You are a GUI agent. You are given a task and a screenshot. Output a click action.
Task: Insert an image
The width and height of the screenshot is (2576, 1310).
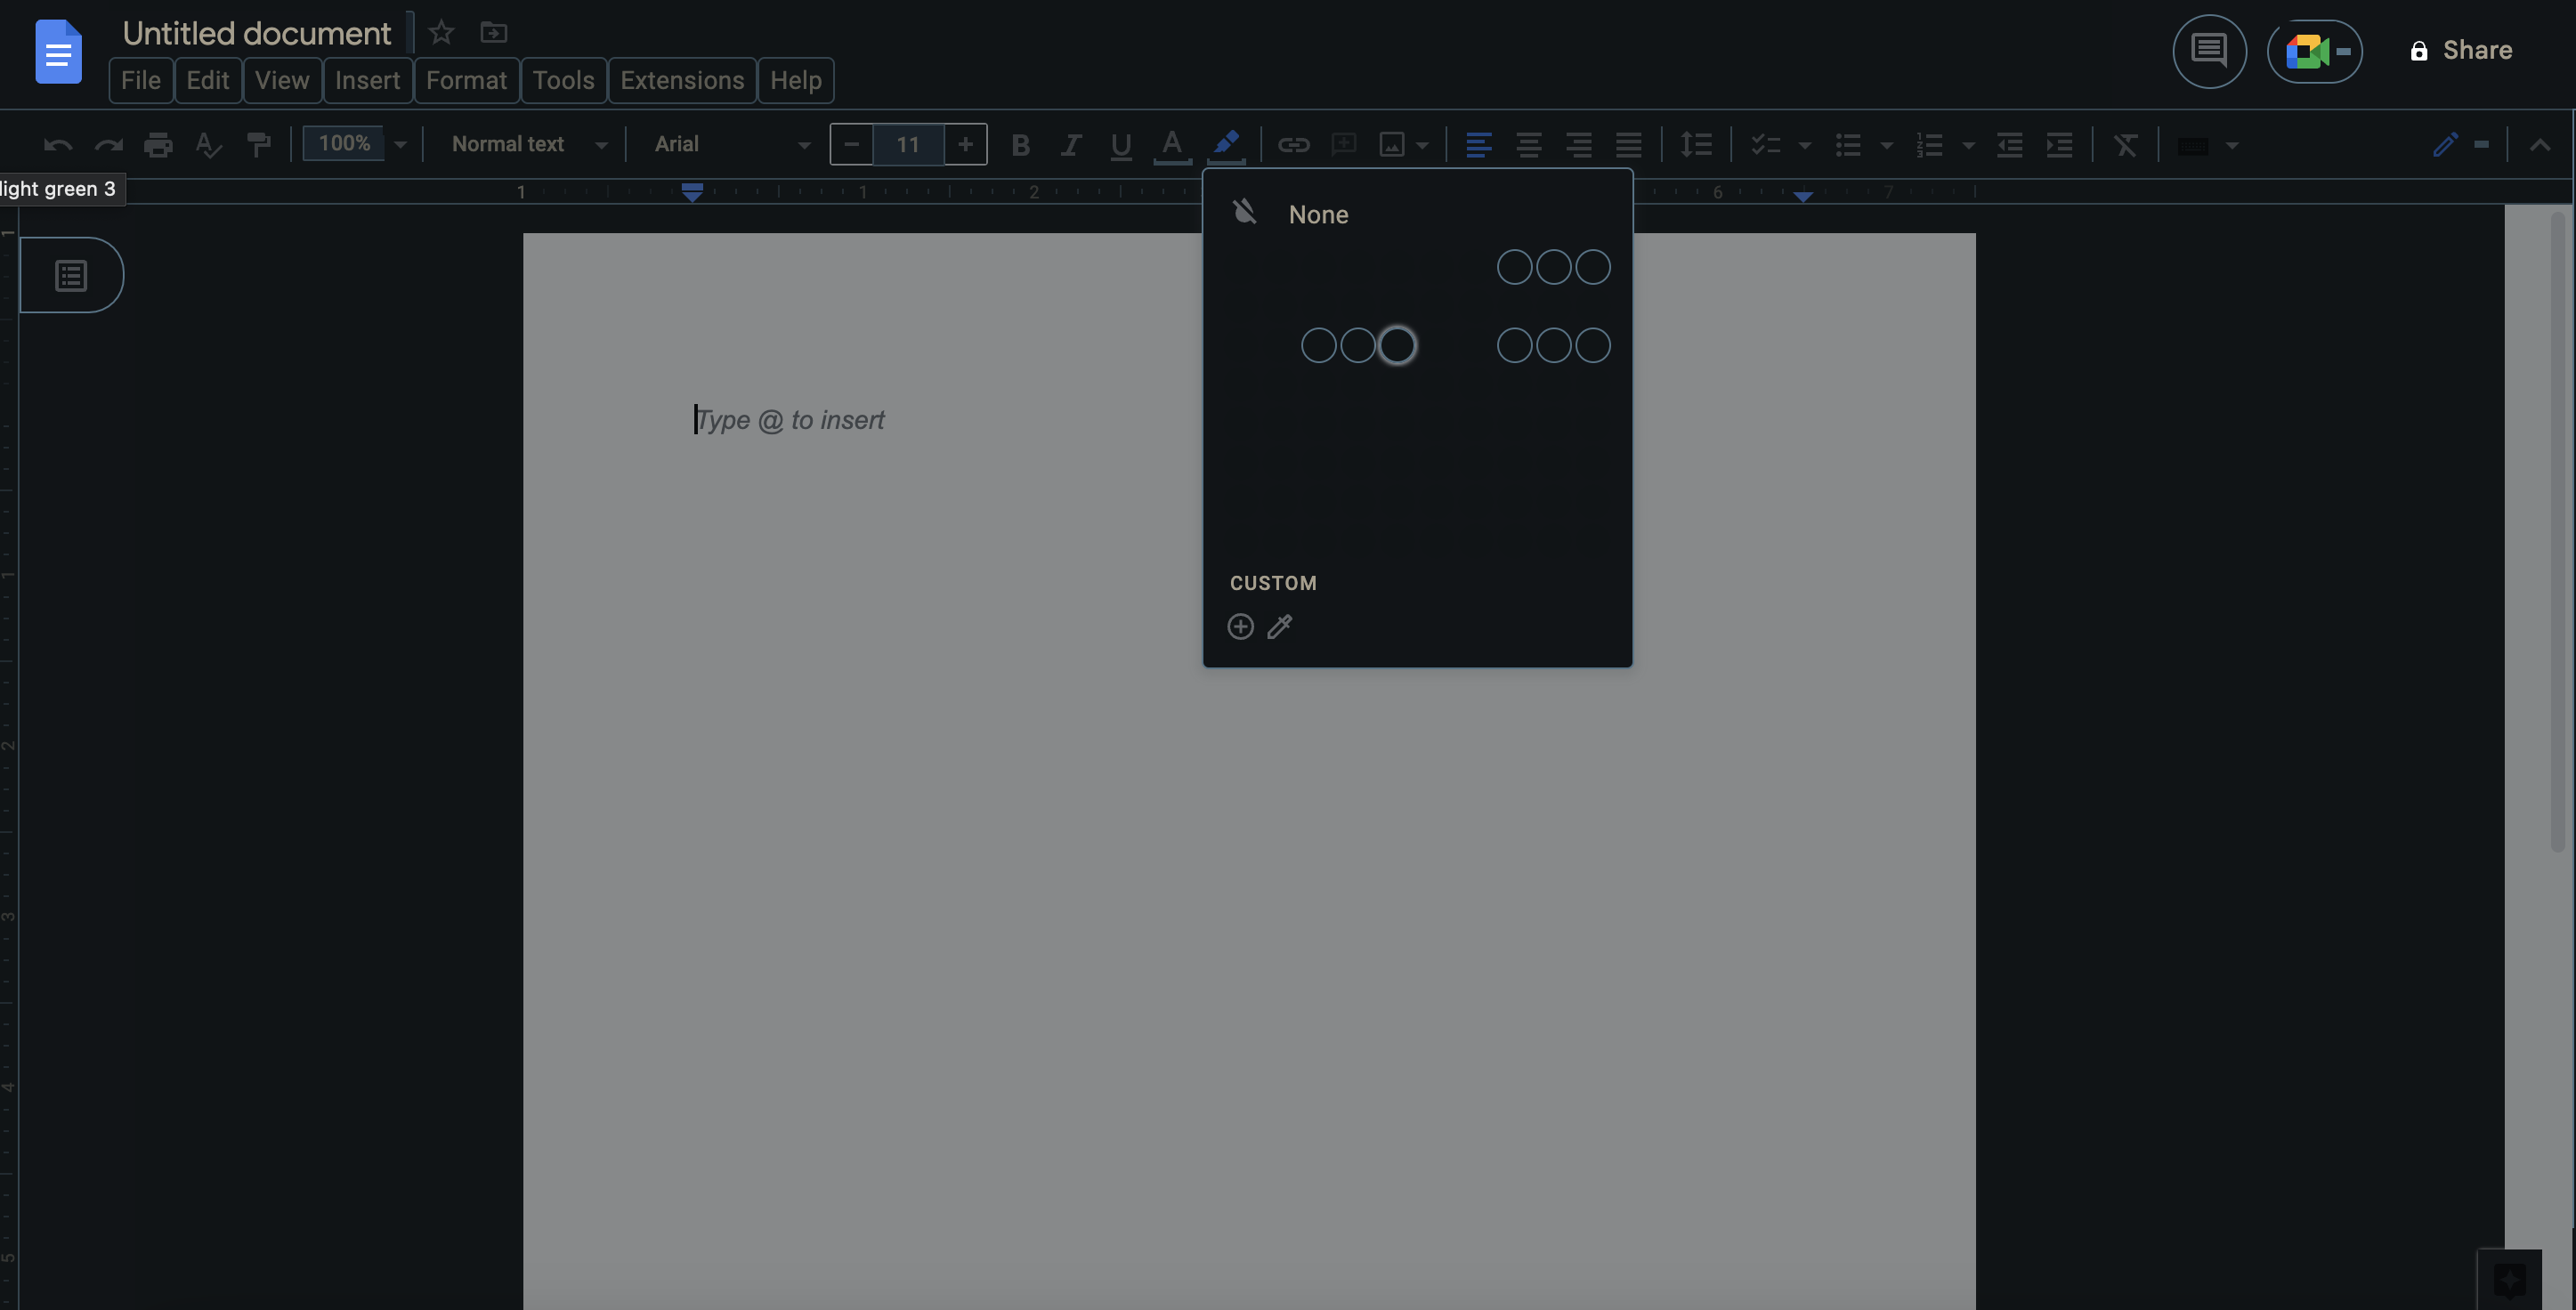click(x=1394, y=144)
